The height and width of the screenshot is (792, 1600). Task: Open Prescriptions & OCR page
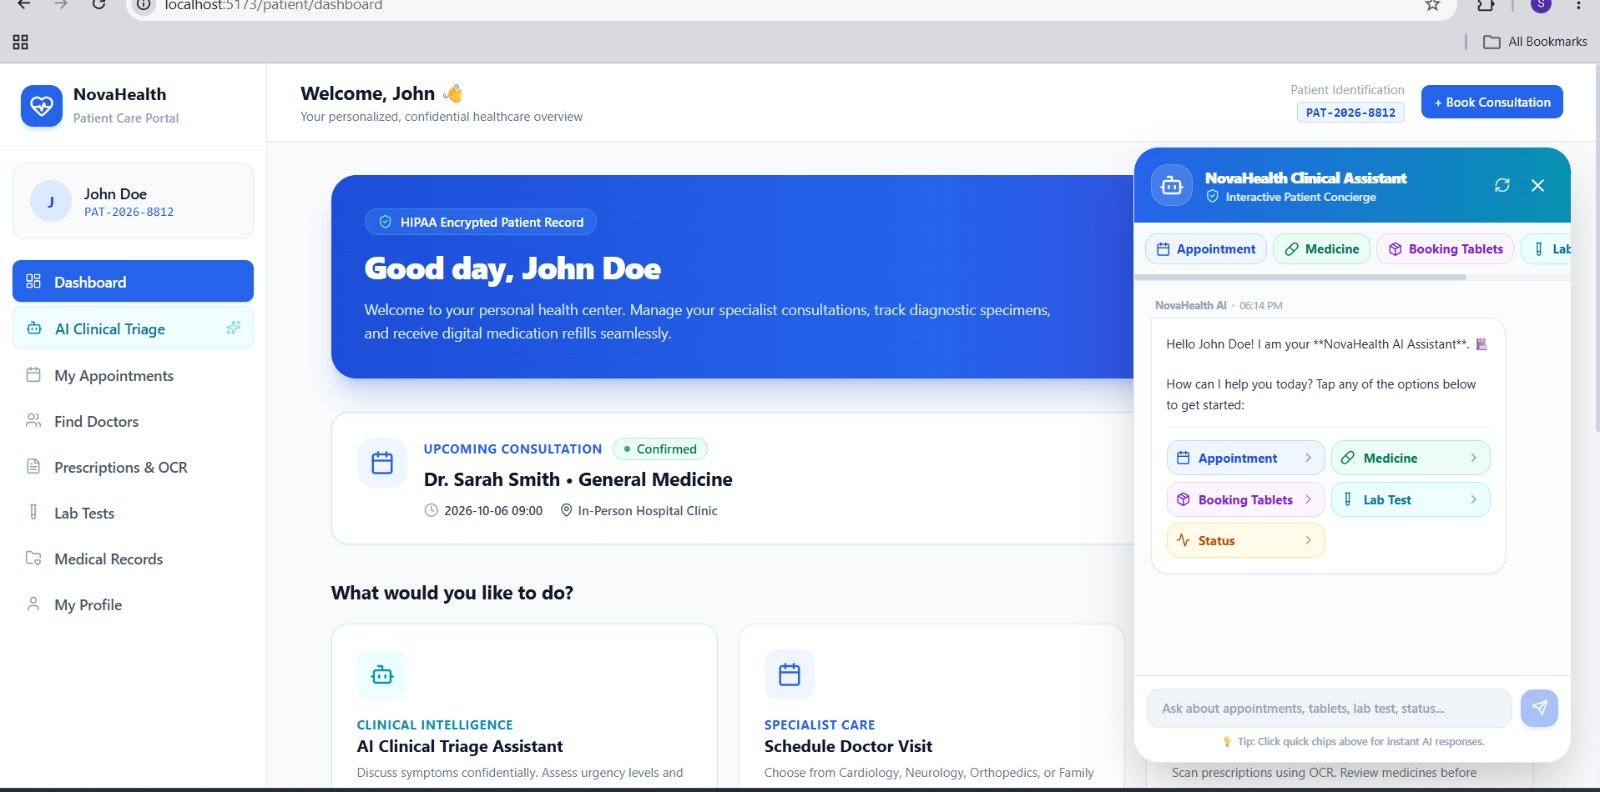(133, 467)
